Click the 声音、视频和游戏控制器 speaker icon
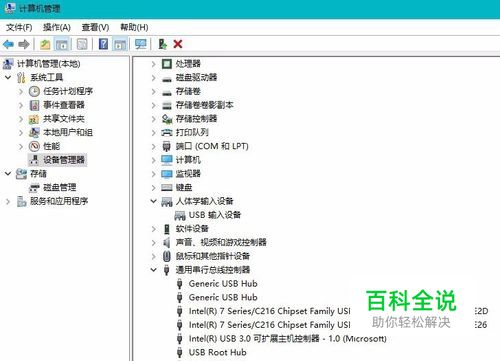Screen dimensions: 500x361 (167, 242)
